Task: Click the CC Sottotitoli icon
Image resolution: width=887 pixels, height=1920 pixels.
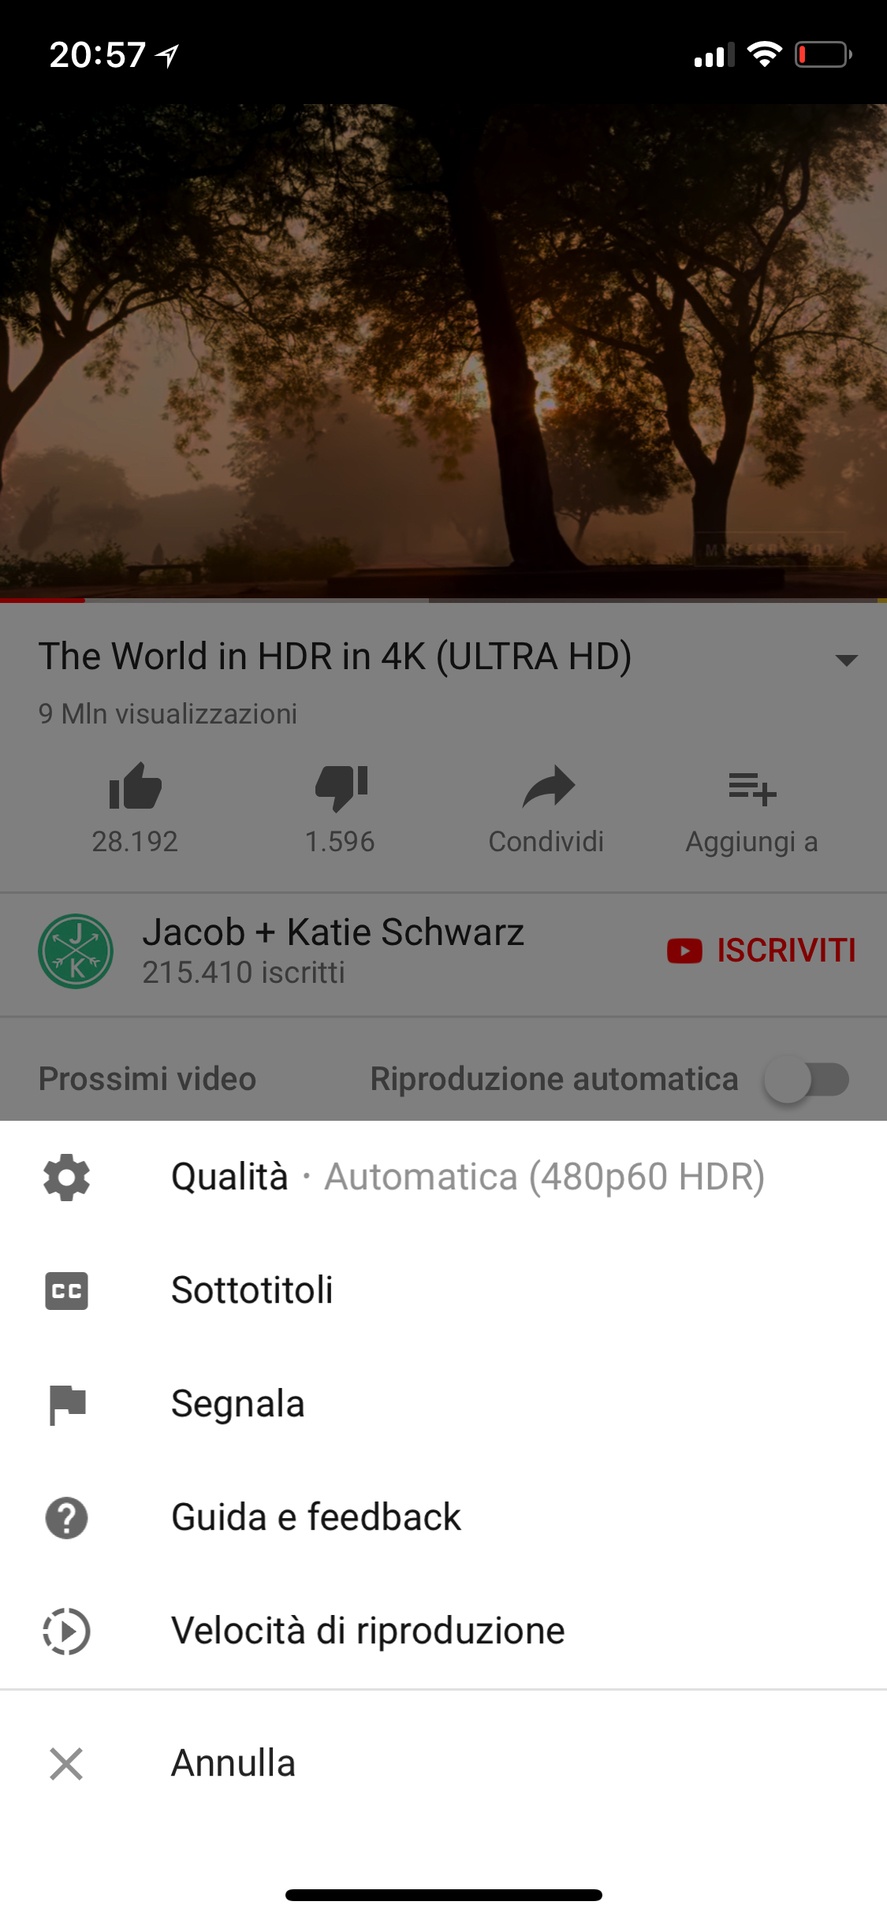Action: pyautogui.click(x=67, y=1291)
